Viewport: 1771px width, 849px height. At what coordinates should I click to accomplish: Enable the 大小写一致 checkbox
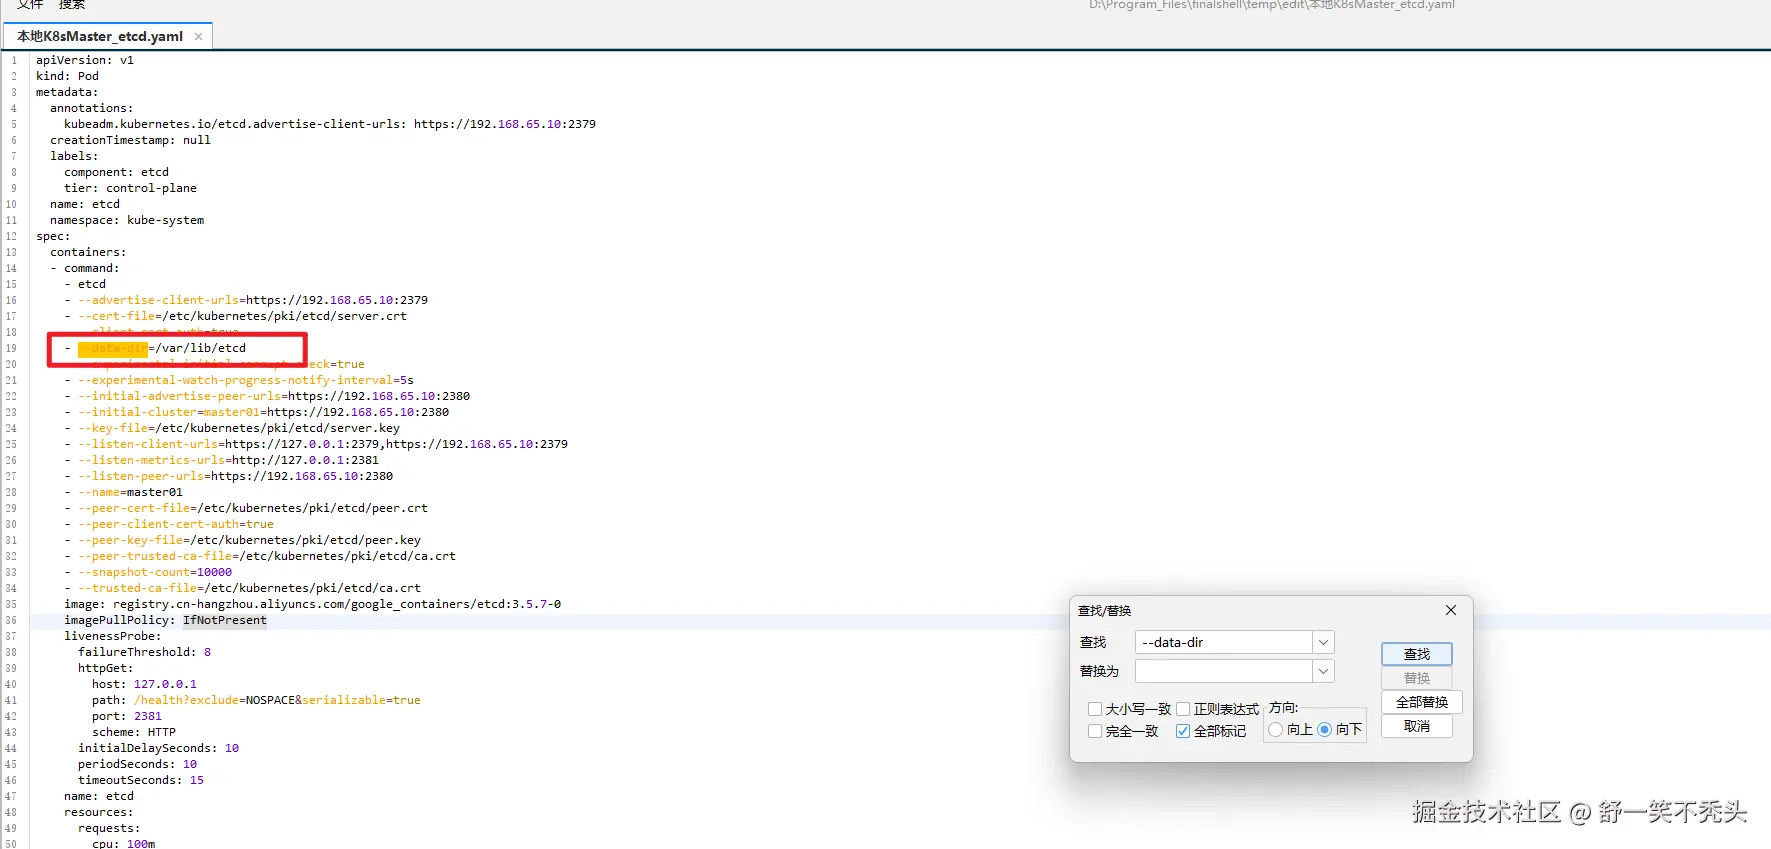[x=1095, y=709]
